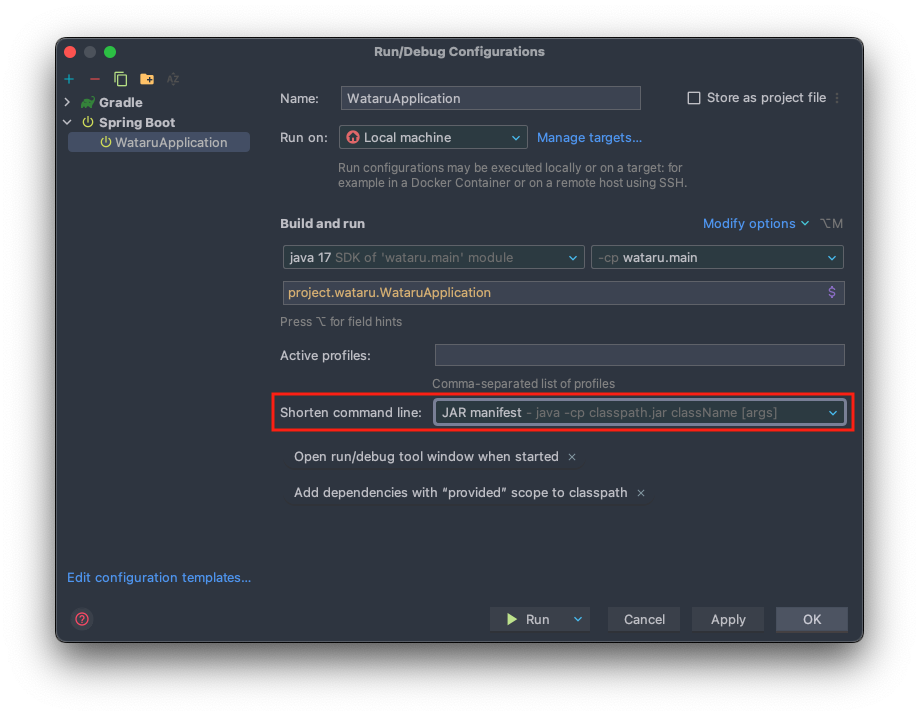Remove 'Open run/debug tool window' option
The height and width of the screenshot is (716, 919).
pyautogui.click(x=572, y=457)
